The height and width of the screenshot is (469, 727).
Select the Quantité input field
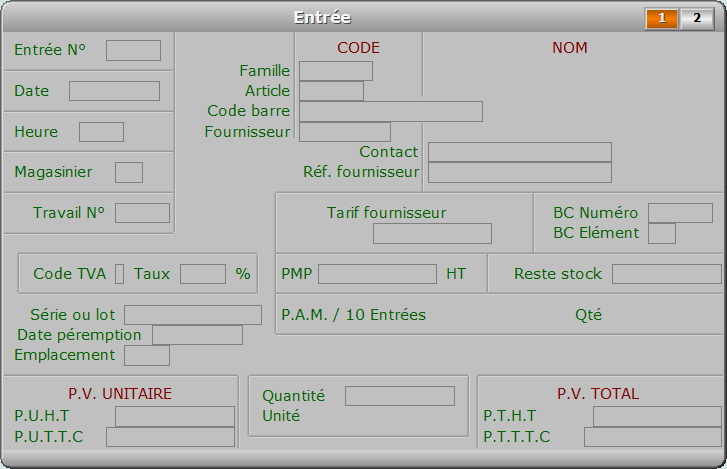coord(400,396)
